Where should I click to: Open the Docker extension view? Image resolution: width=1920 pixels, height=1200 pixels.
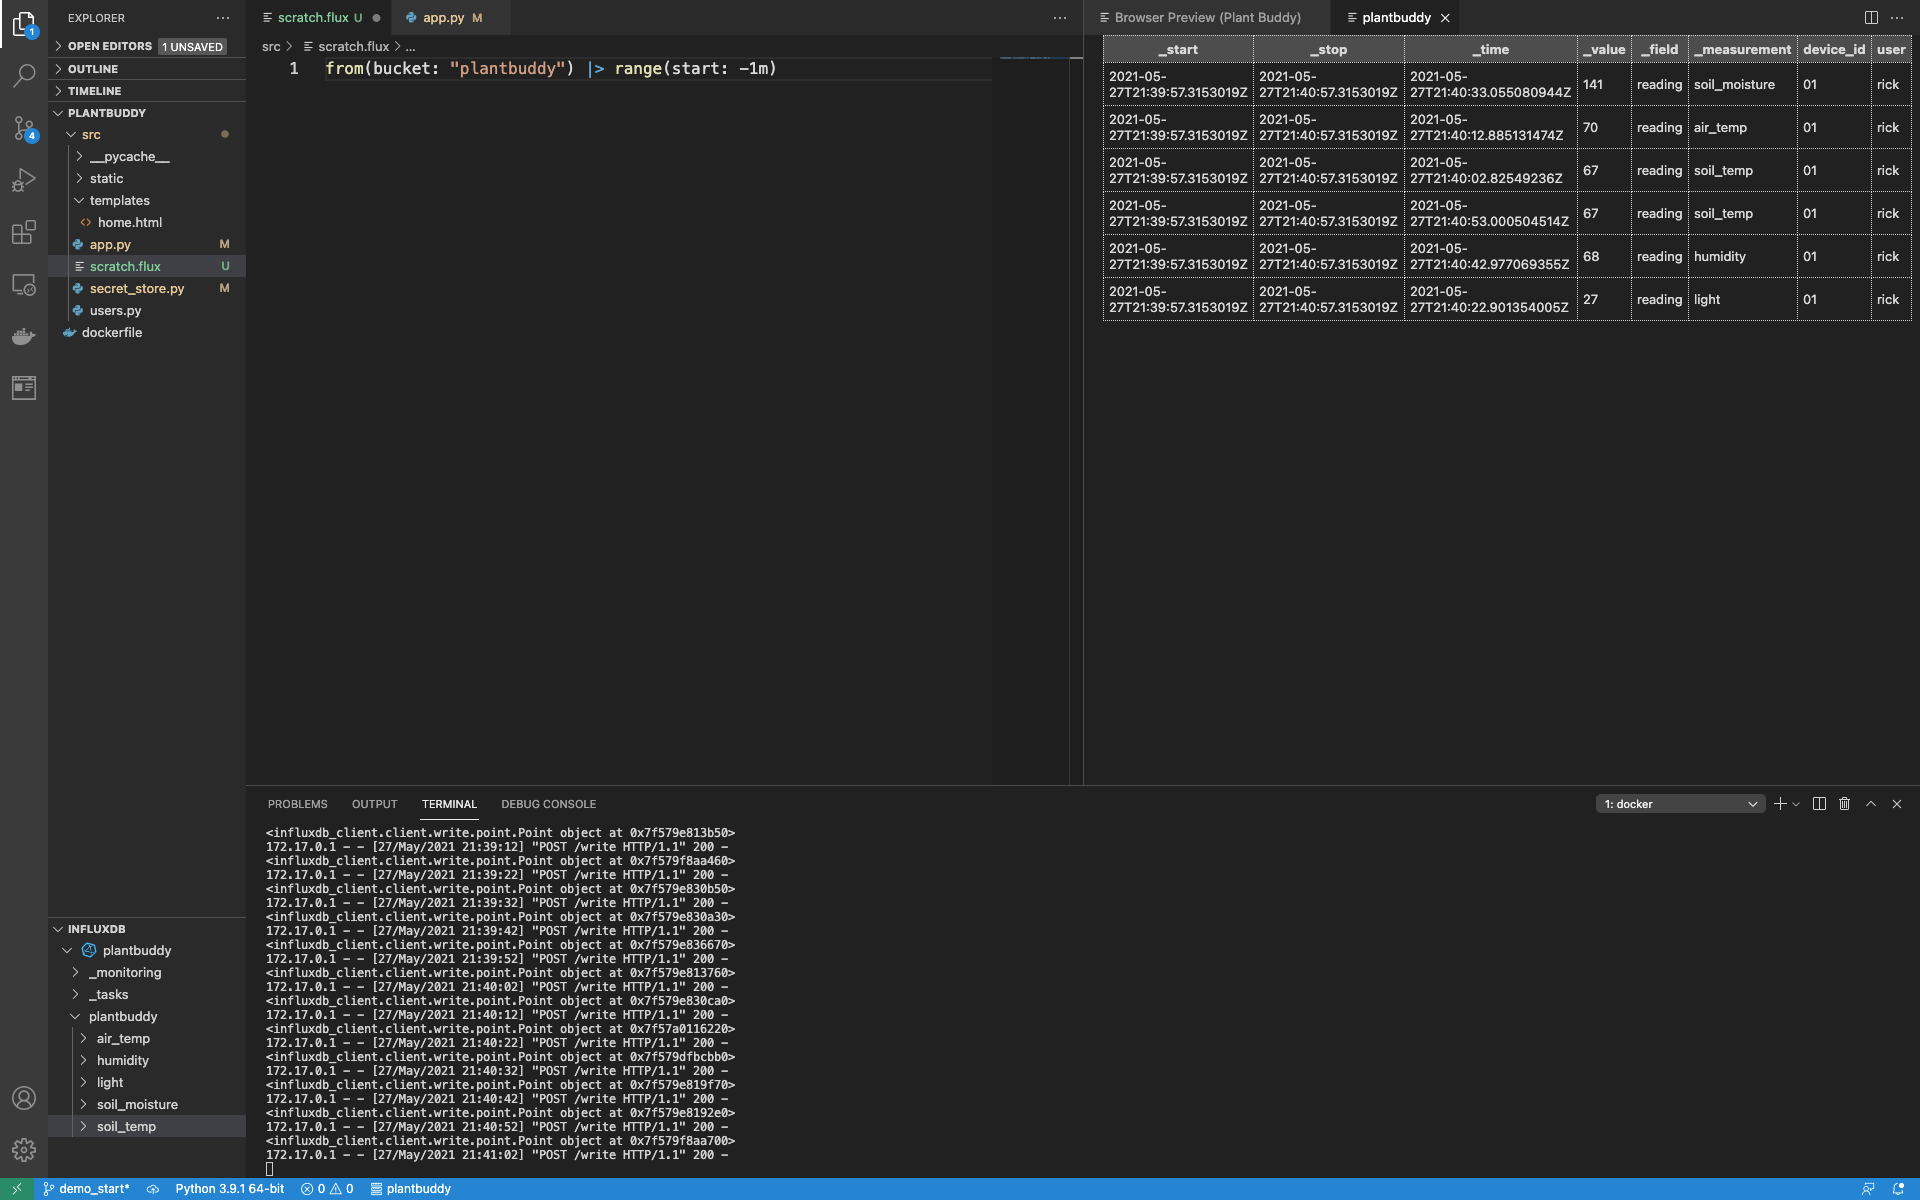24,337
